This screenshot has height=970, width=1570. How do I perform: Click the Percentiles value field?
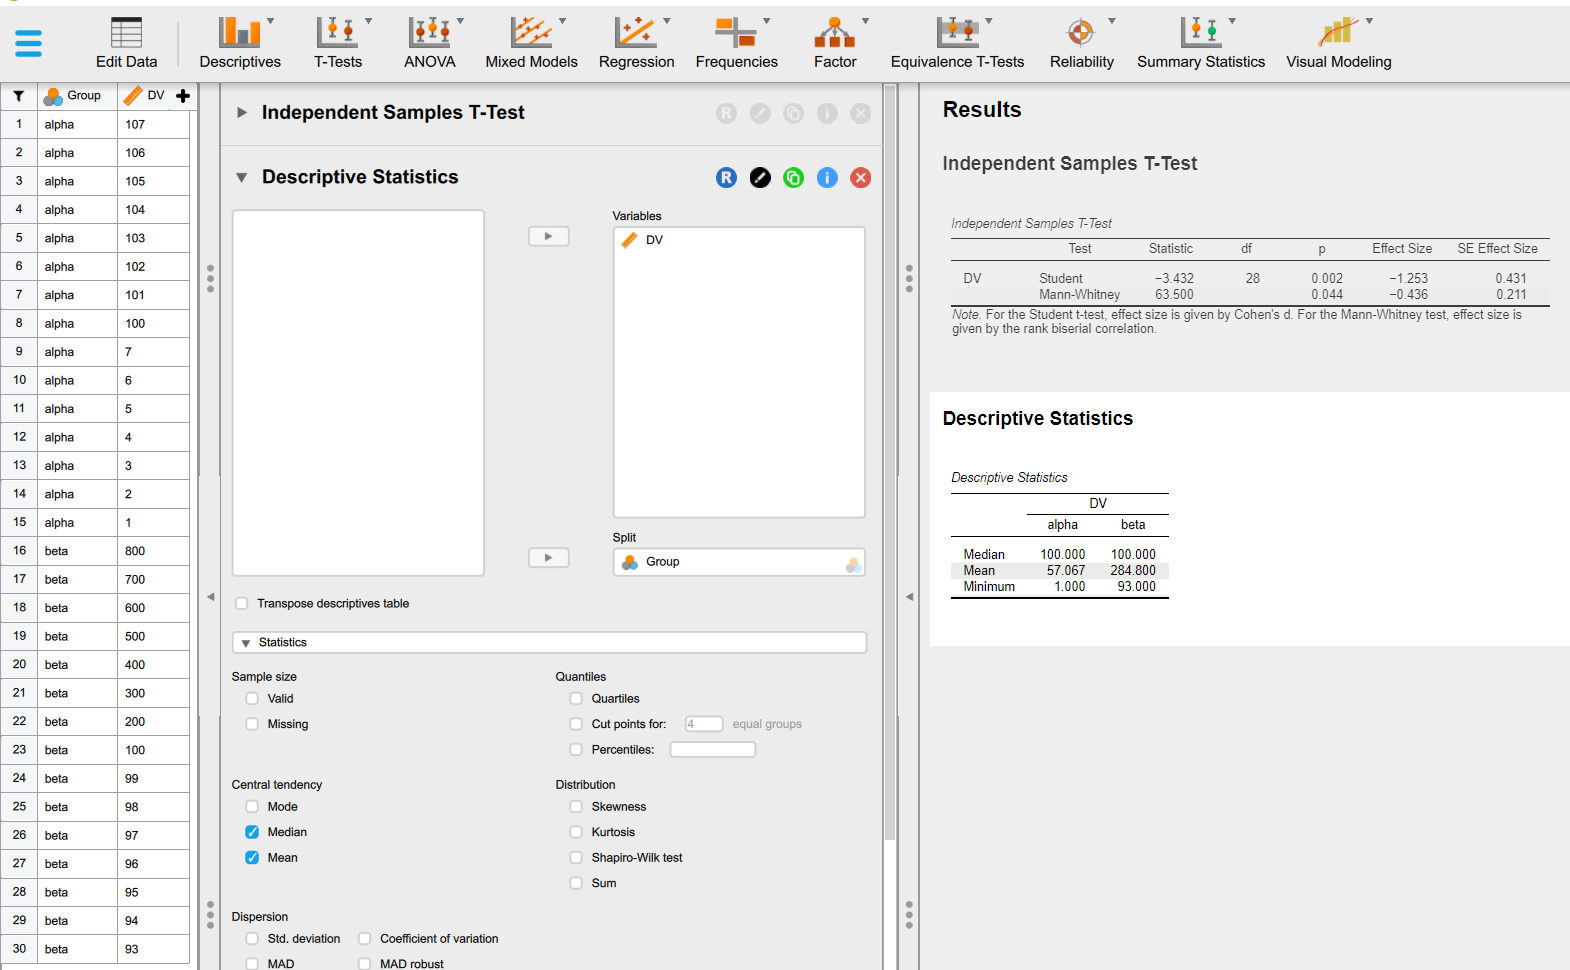713,750
